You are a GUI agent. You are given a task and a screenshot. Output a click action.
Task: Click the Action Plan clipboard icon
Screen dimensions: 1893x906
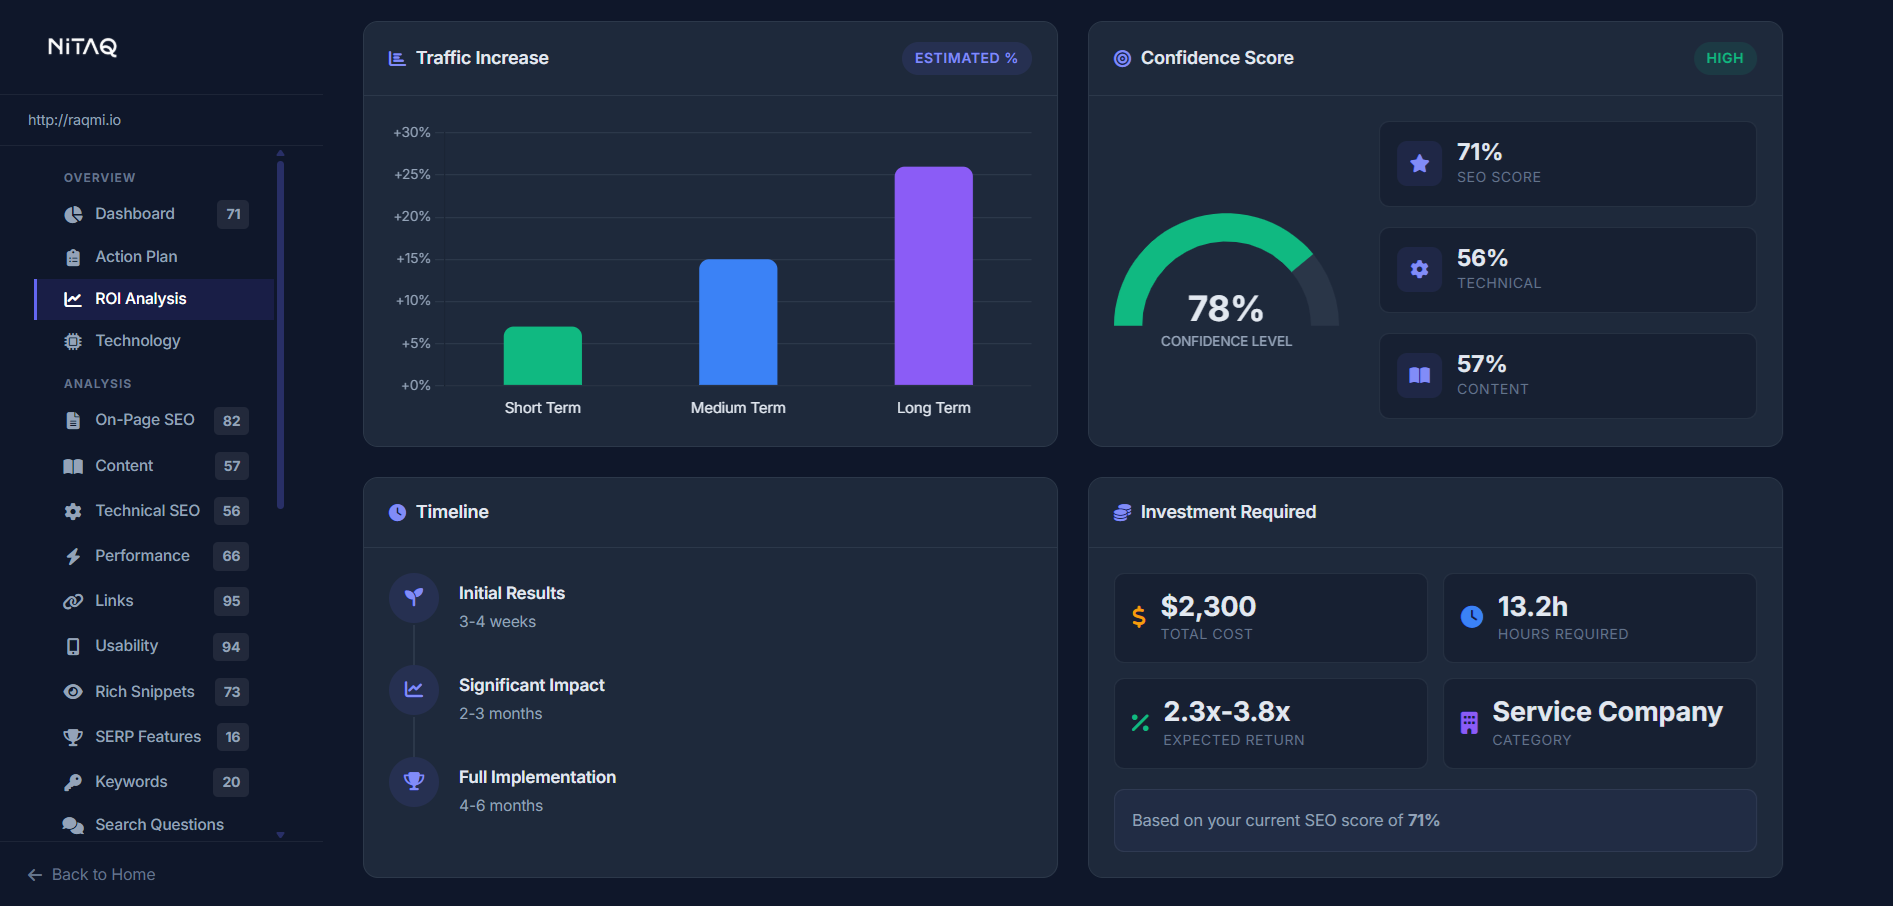73,257
